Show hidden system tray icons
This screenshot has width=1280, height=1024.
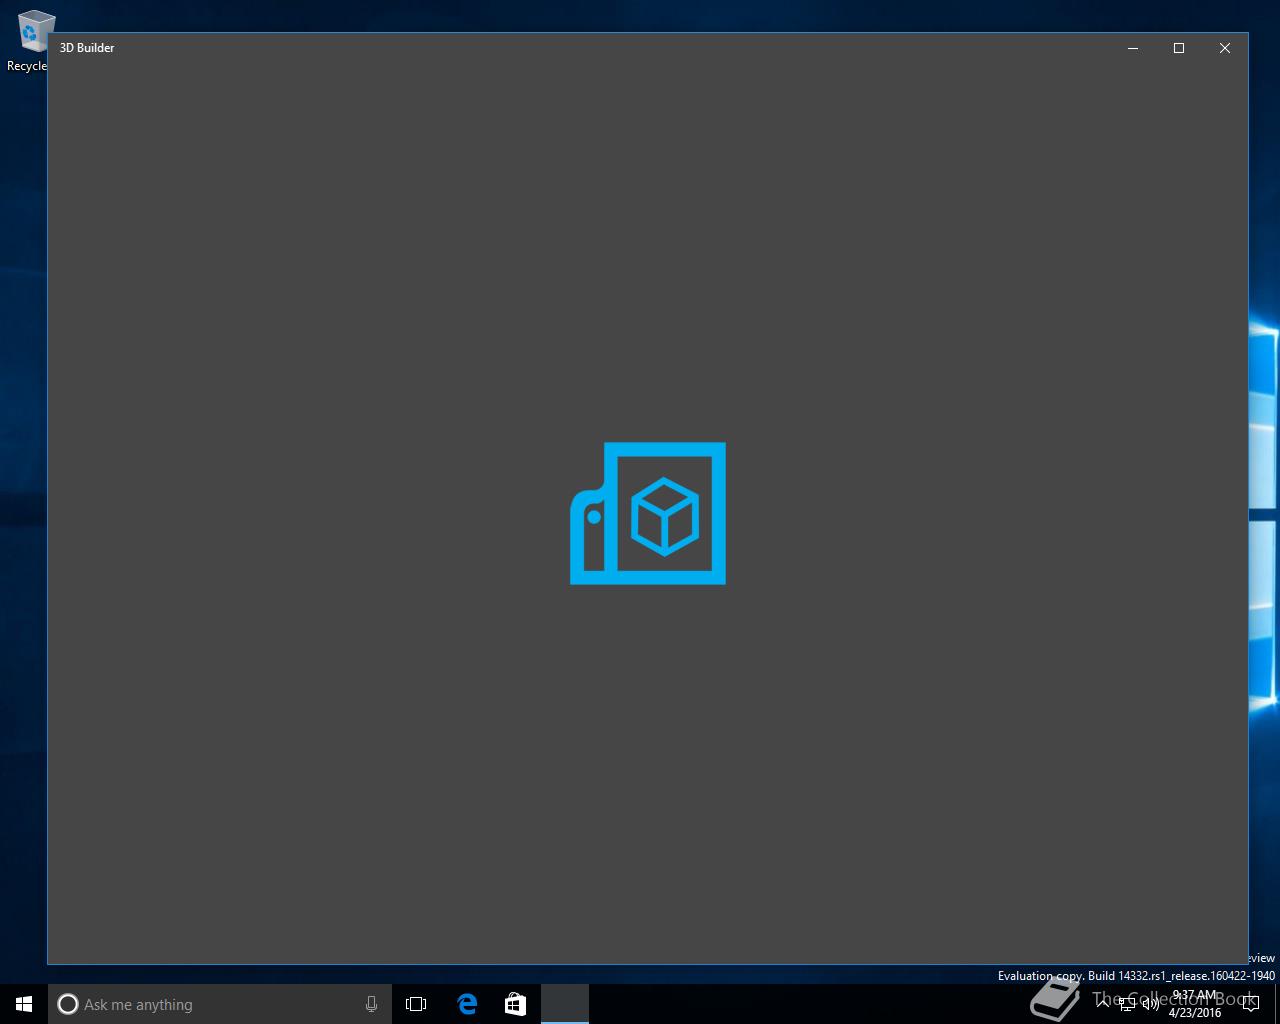coord(1104,1004)
